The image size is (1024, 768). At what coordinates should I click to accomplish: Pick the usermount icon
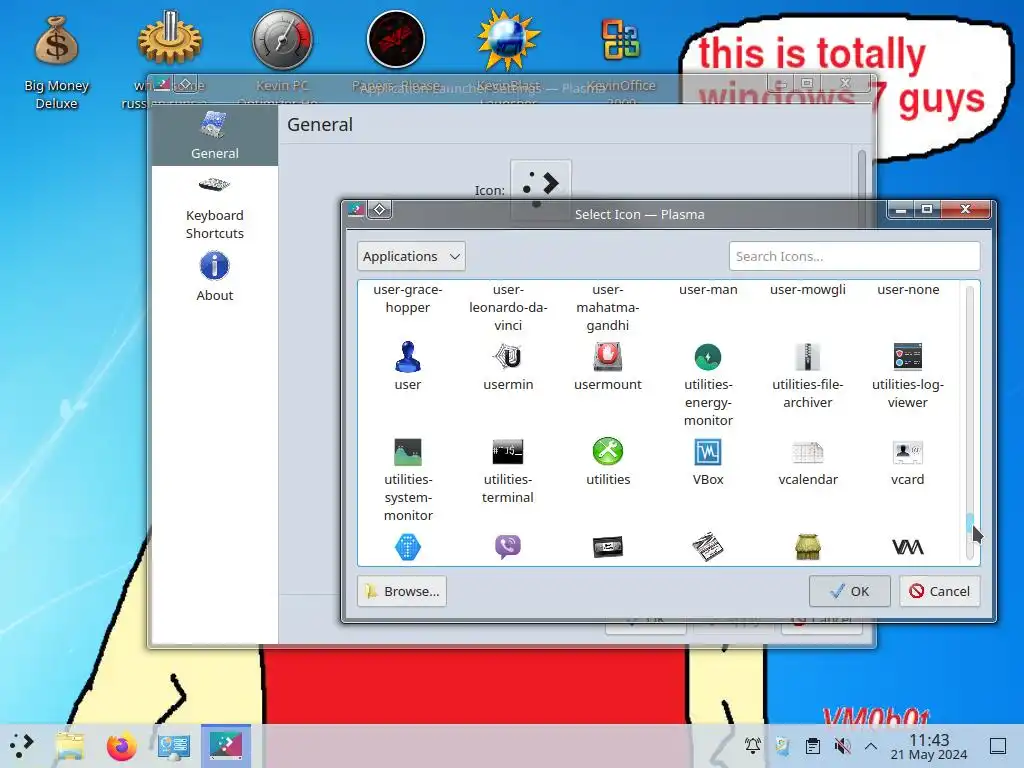(x=607, y=357)
